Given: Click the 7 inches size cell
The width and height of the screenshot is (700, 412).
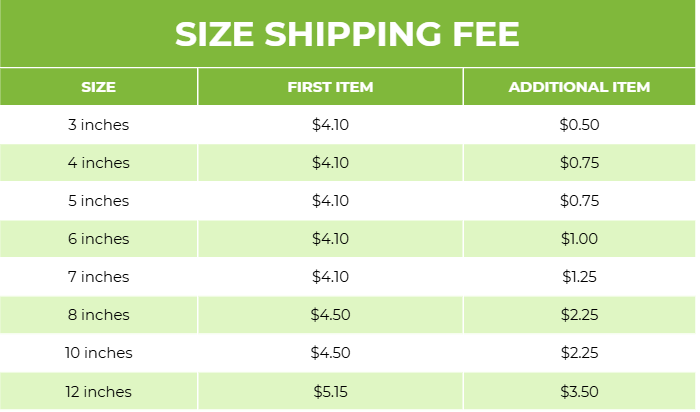Looking at the screenshot, I should (x=98, y=277).
